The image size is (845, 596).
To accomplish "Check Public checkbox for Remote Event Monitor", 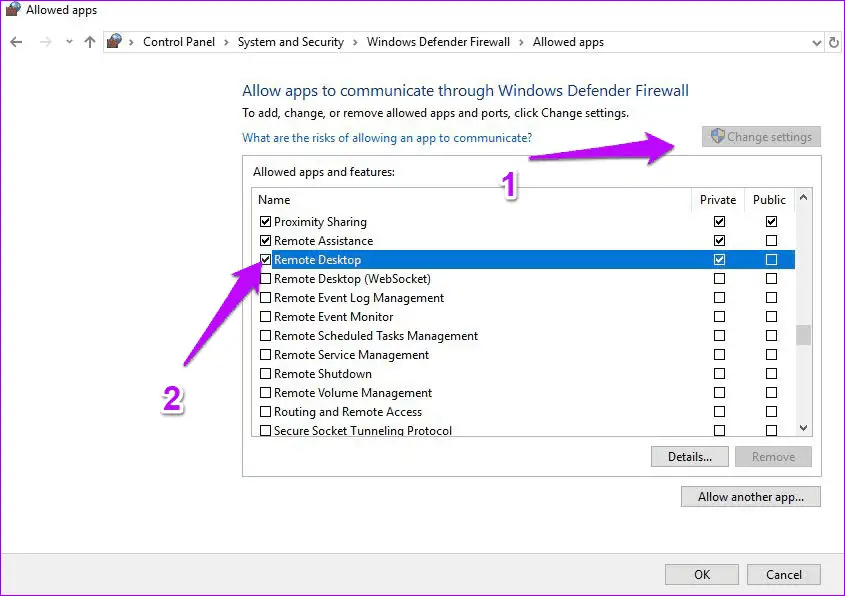I will point(771,316).
